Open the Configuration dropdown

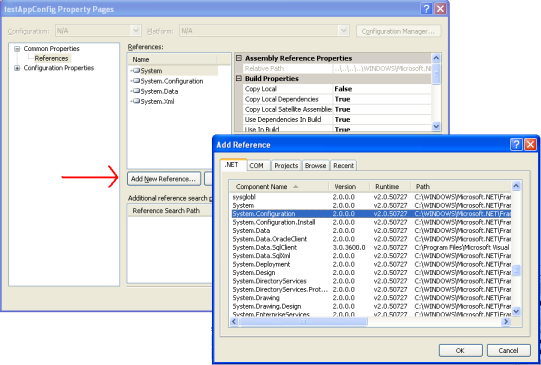tap(136, 31)
